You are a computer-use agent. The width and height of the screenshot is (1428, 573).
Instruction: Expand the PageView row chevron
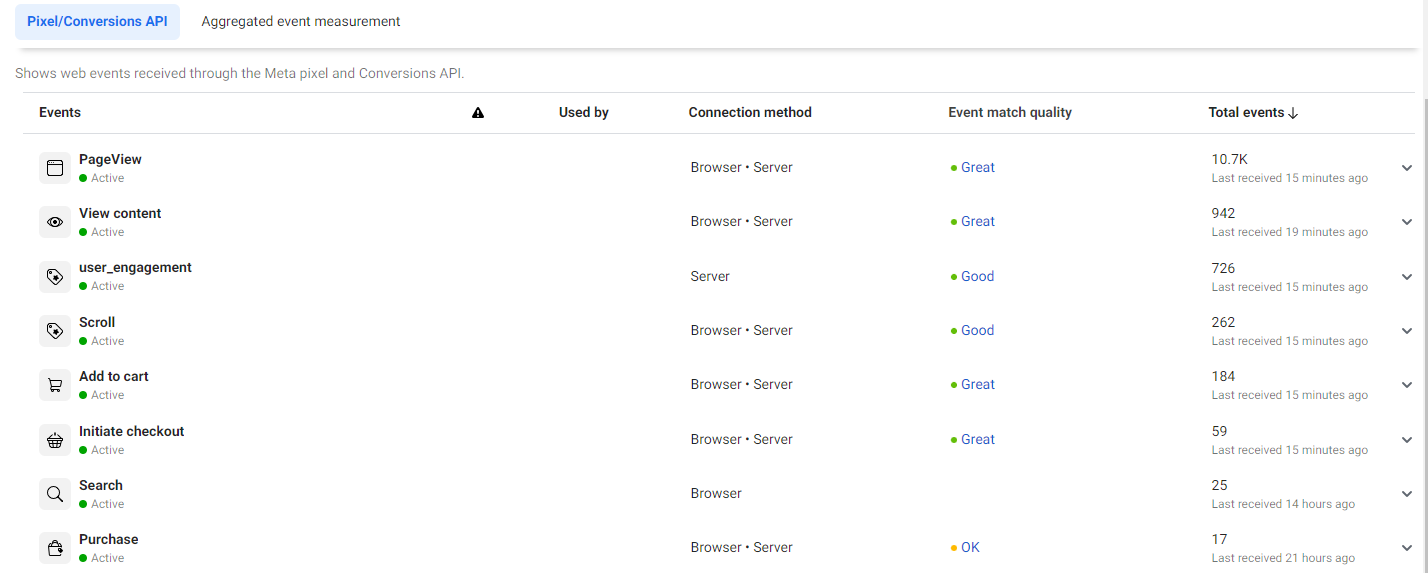[1407, 168]
